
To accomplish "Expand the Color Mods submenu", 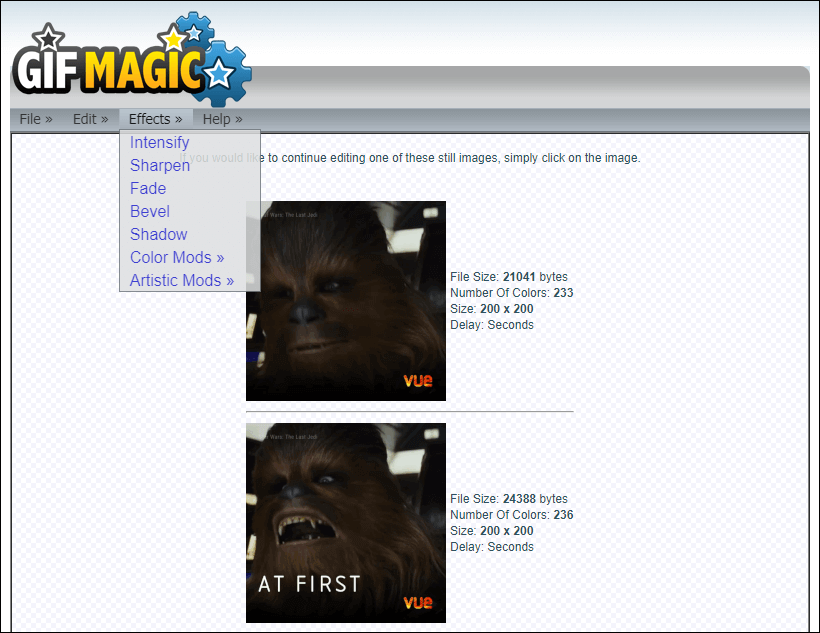I will 177,257.
